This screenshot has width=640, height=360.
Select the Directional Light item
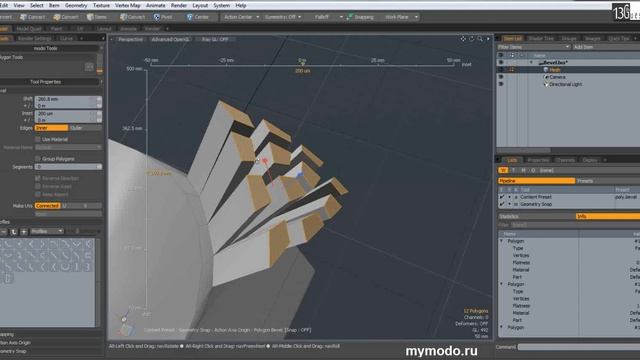[x=565, y=84]
